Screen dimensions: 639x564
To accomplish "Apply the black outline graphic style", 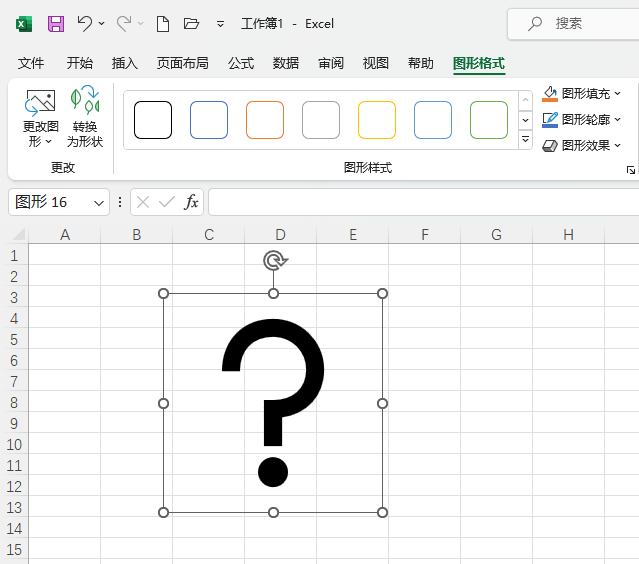I will coord(153,120).
